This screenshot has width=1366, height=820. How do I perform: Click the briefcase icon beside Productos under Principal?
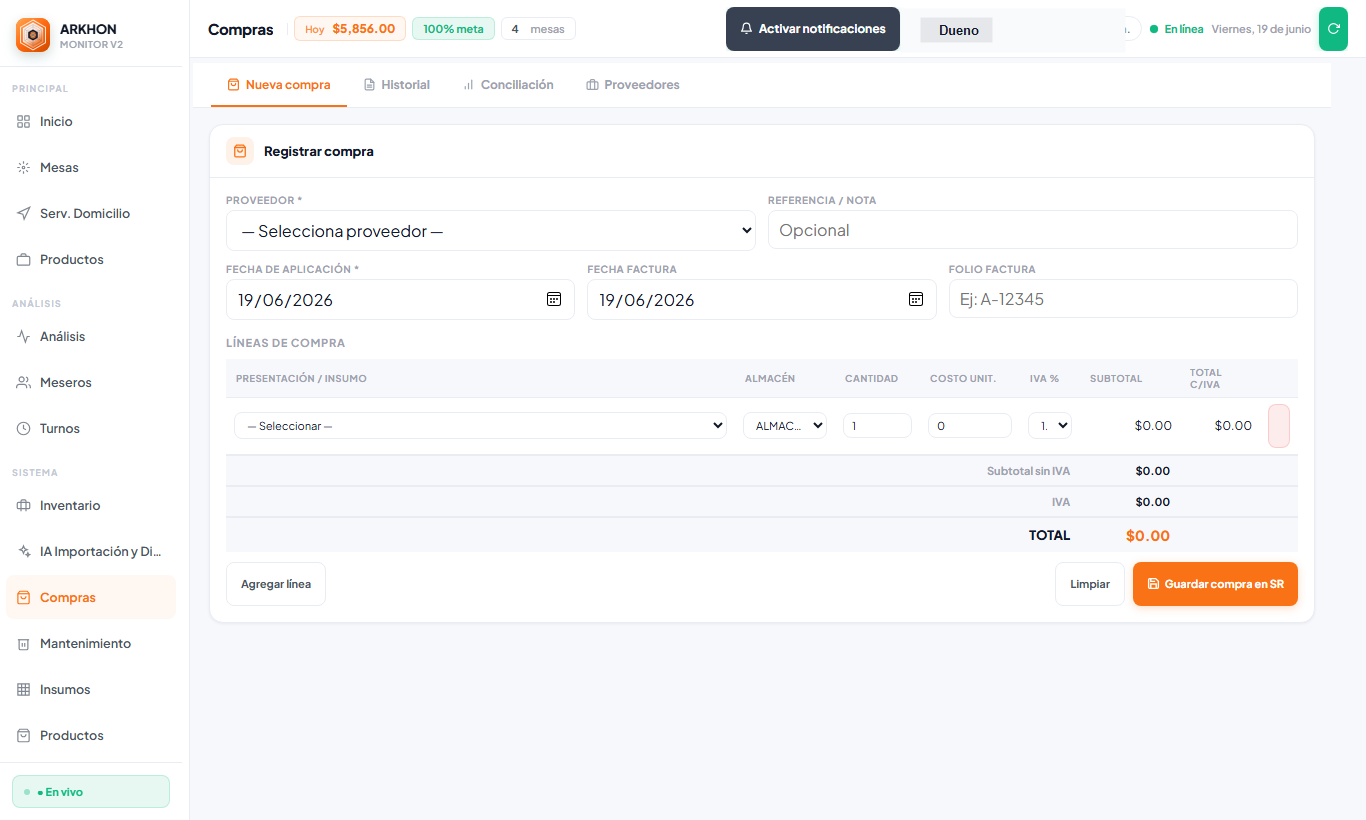24,259
